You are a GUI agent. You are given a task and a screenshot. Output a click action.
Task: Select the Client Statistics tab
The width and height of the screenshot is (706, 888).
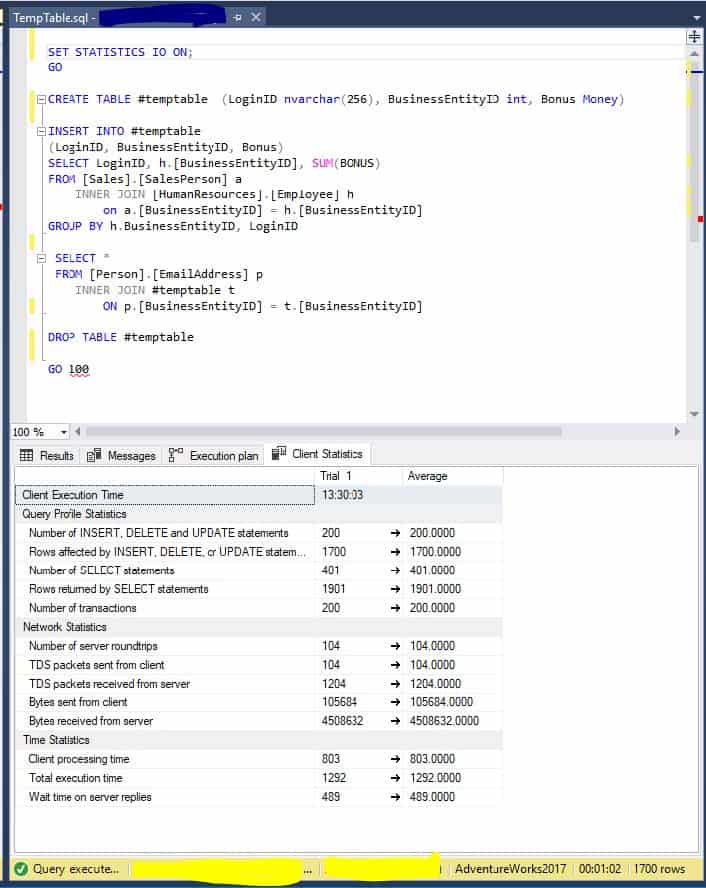pyautogui.click(x=317, y=454)
